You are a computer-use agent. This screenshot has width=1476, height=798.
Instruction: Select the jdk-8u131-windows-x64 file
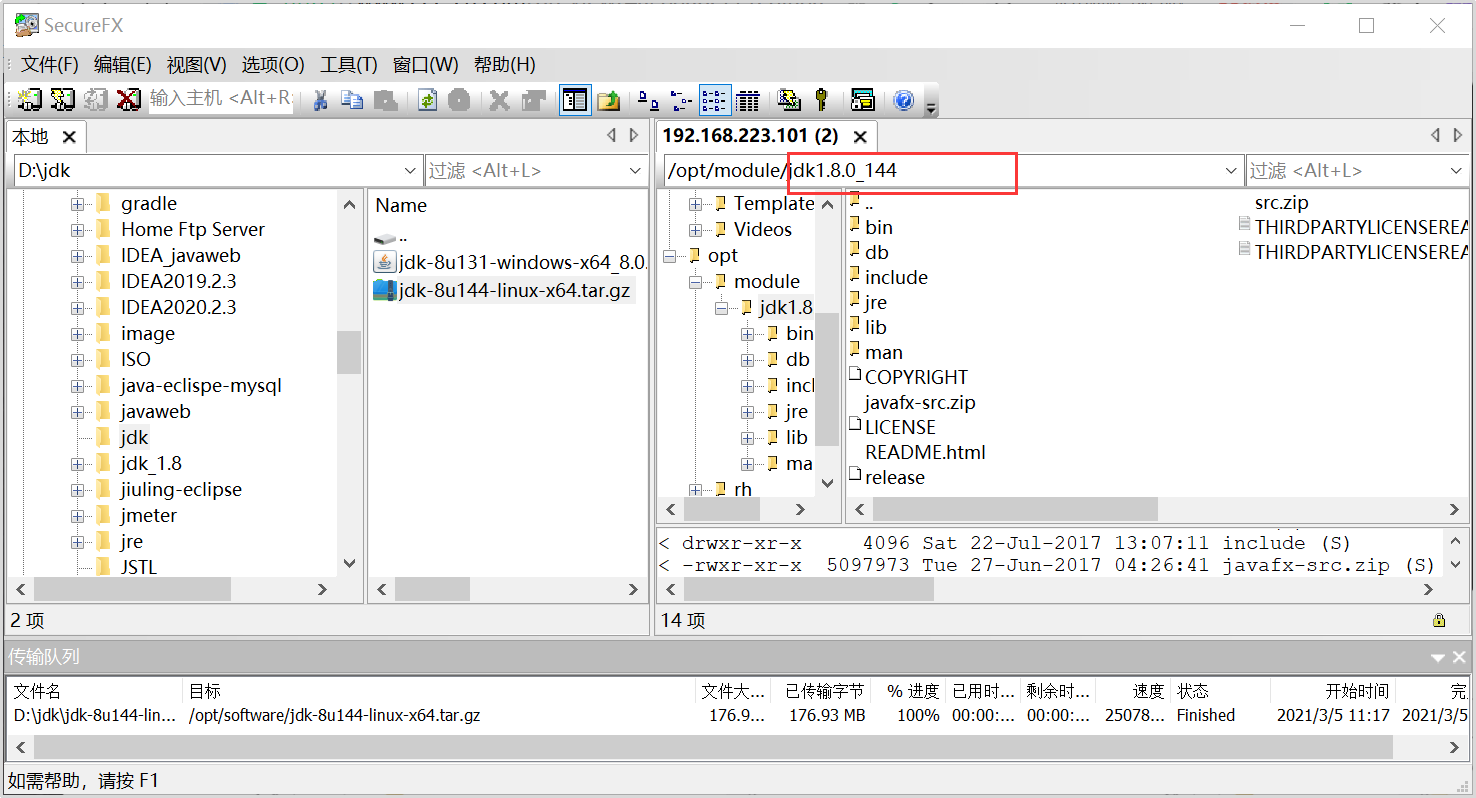(510, 263)
